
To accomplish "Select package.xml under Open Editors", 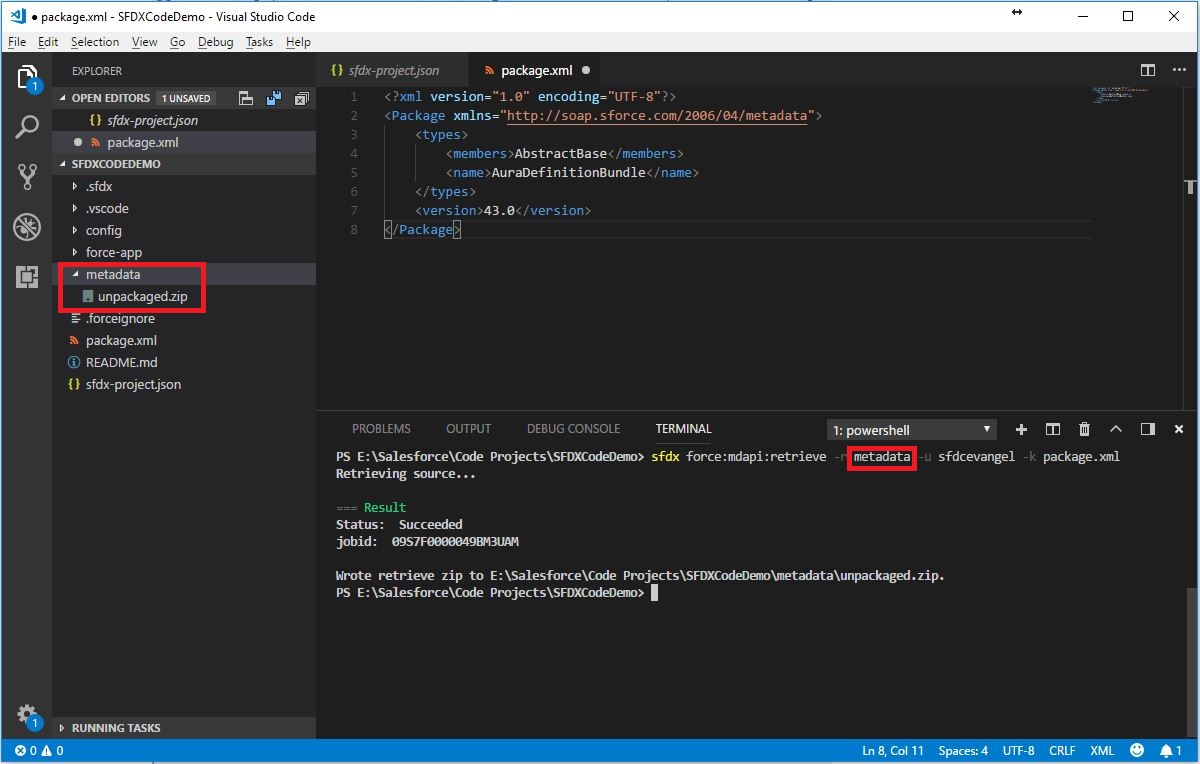I will click(185, 142).
